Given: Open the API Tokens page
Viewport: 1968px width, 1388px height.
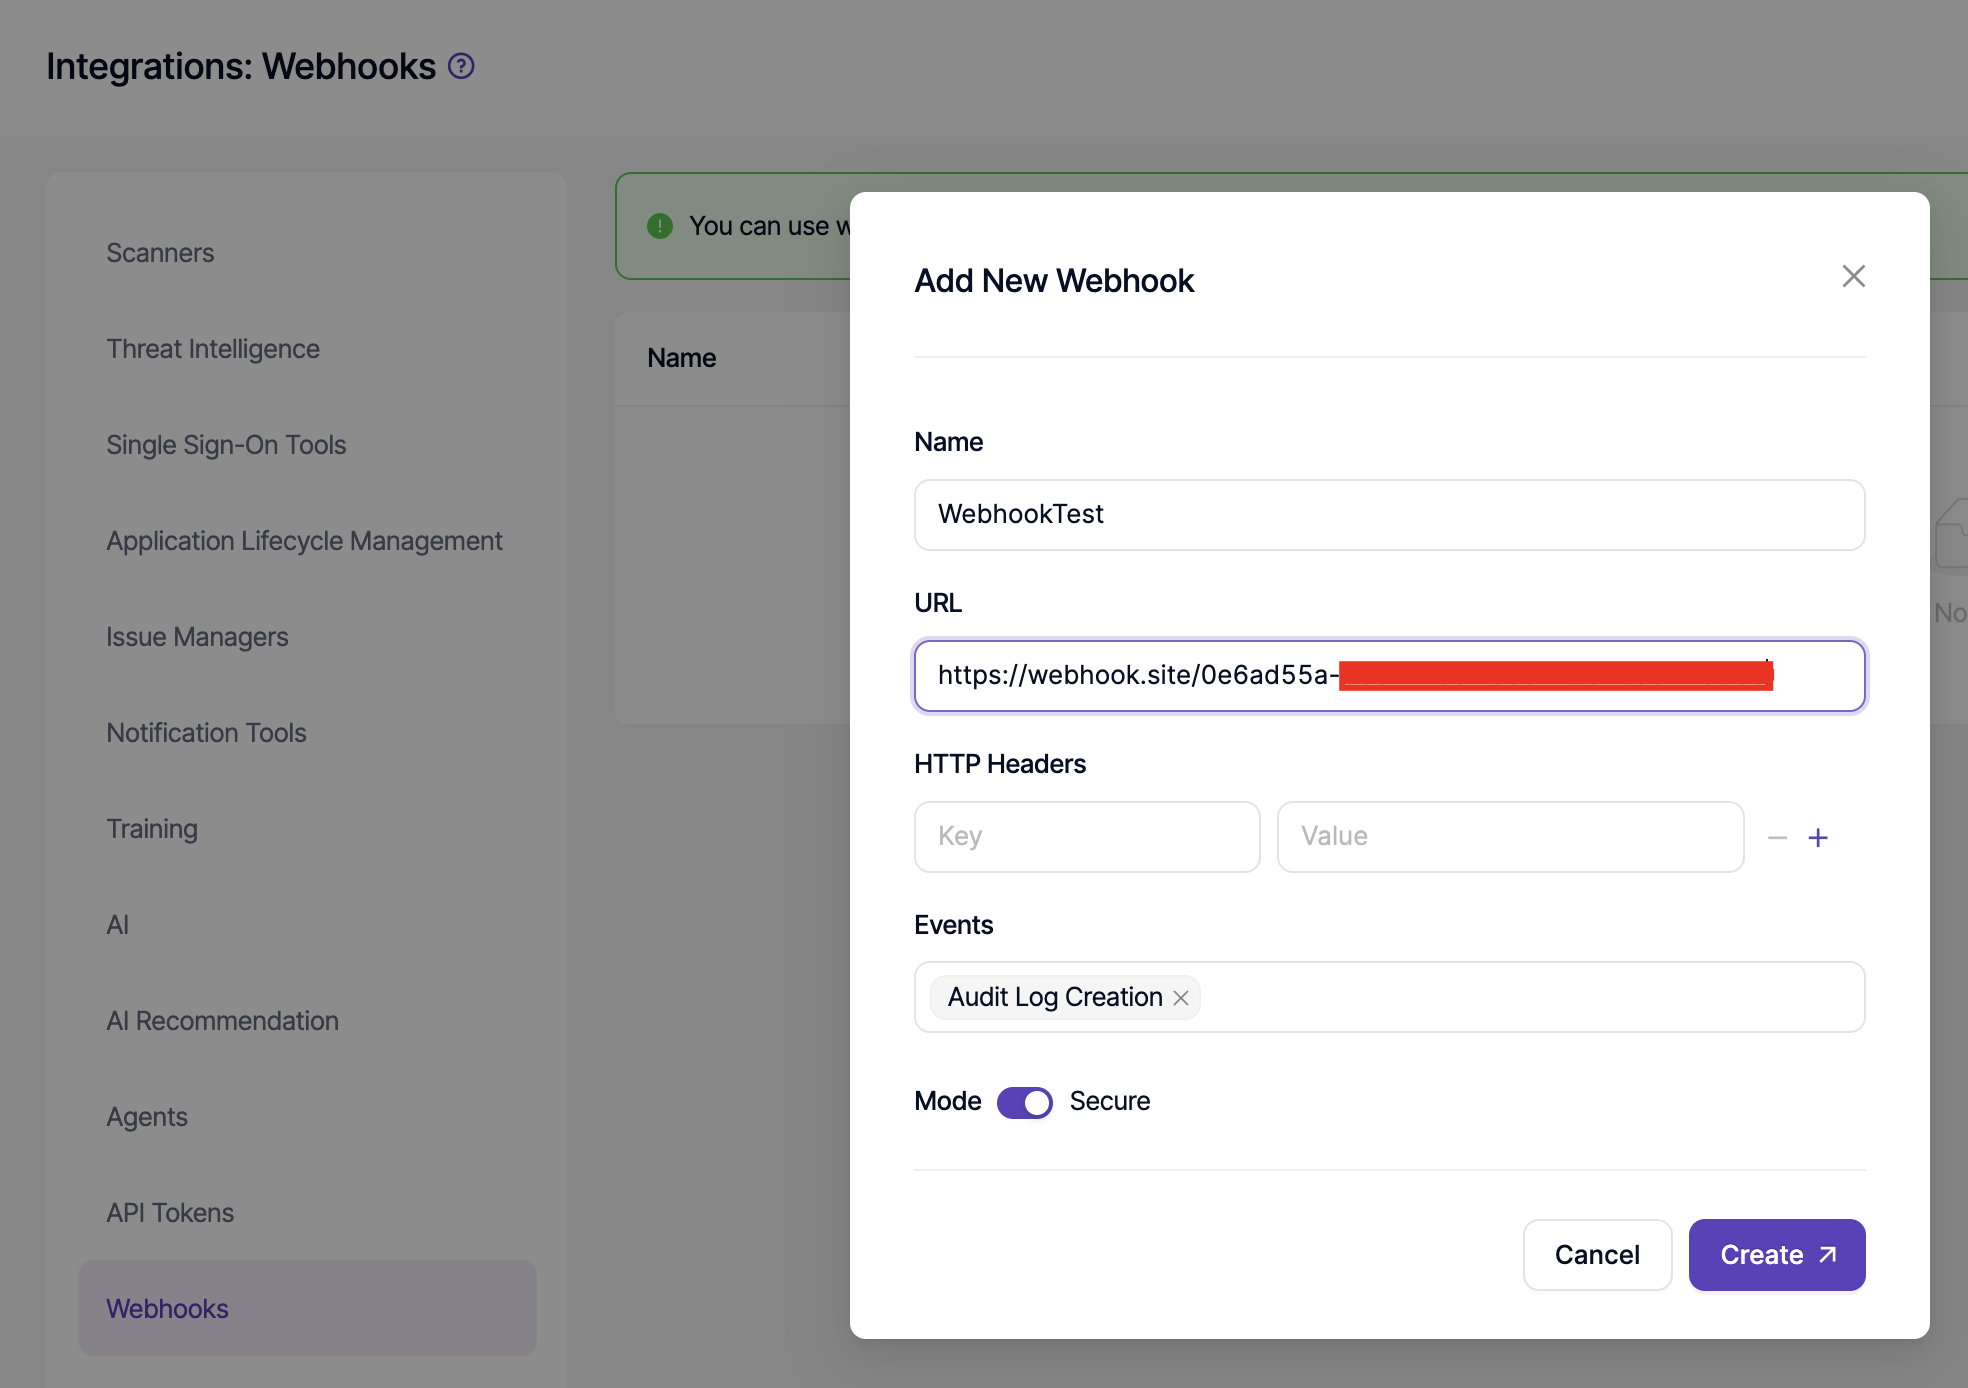Looking at the screenshot, I should pyautogui.click(x=170, y=1213).
